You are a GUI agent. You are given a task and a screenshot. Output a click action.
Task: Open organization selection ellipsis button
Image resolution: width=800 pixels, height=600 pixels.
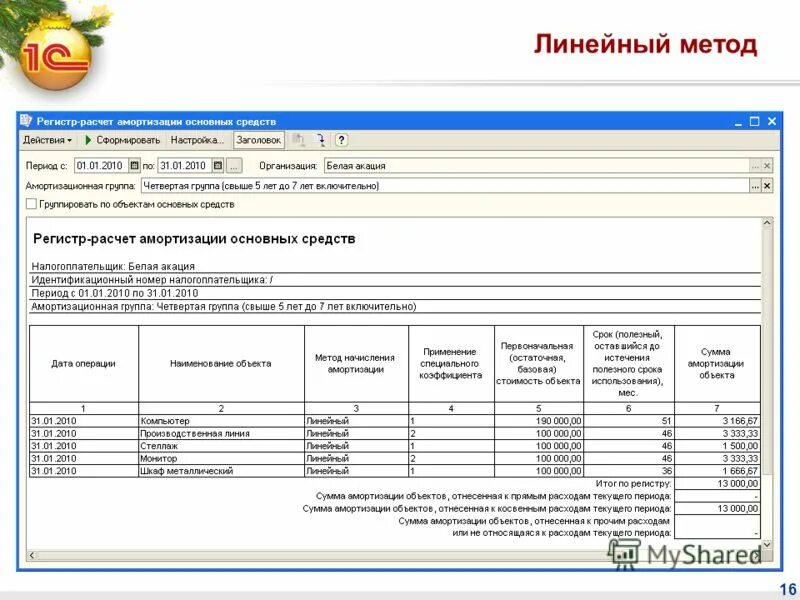click(755, 166)
